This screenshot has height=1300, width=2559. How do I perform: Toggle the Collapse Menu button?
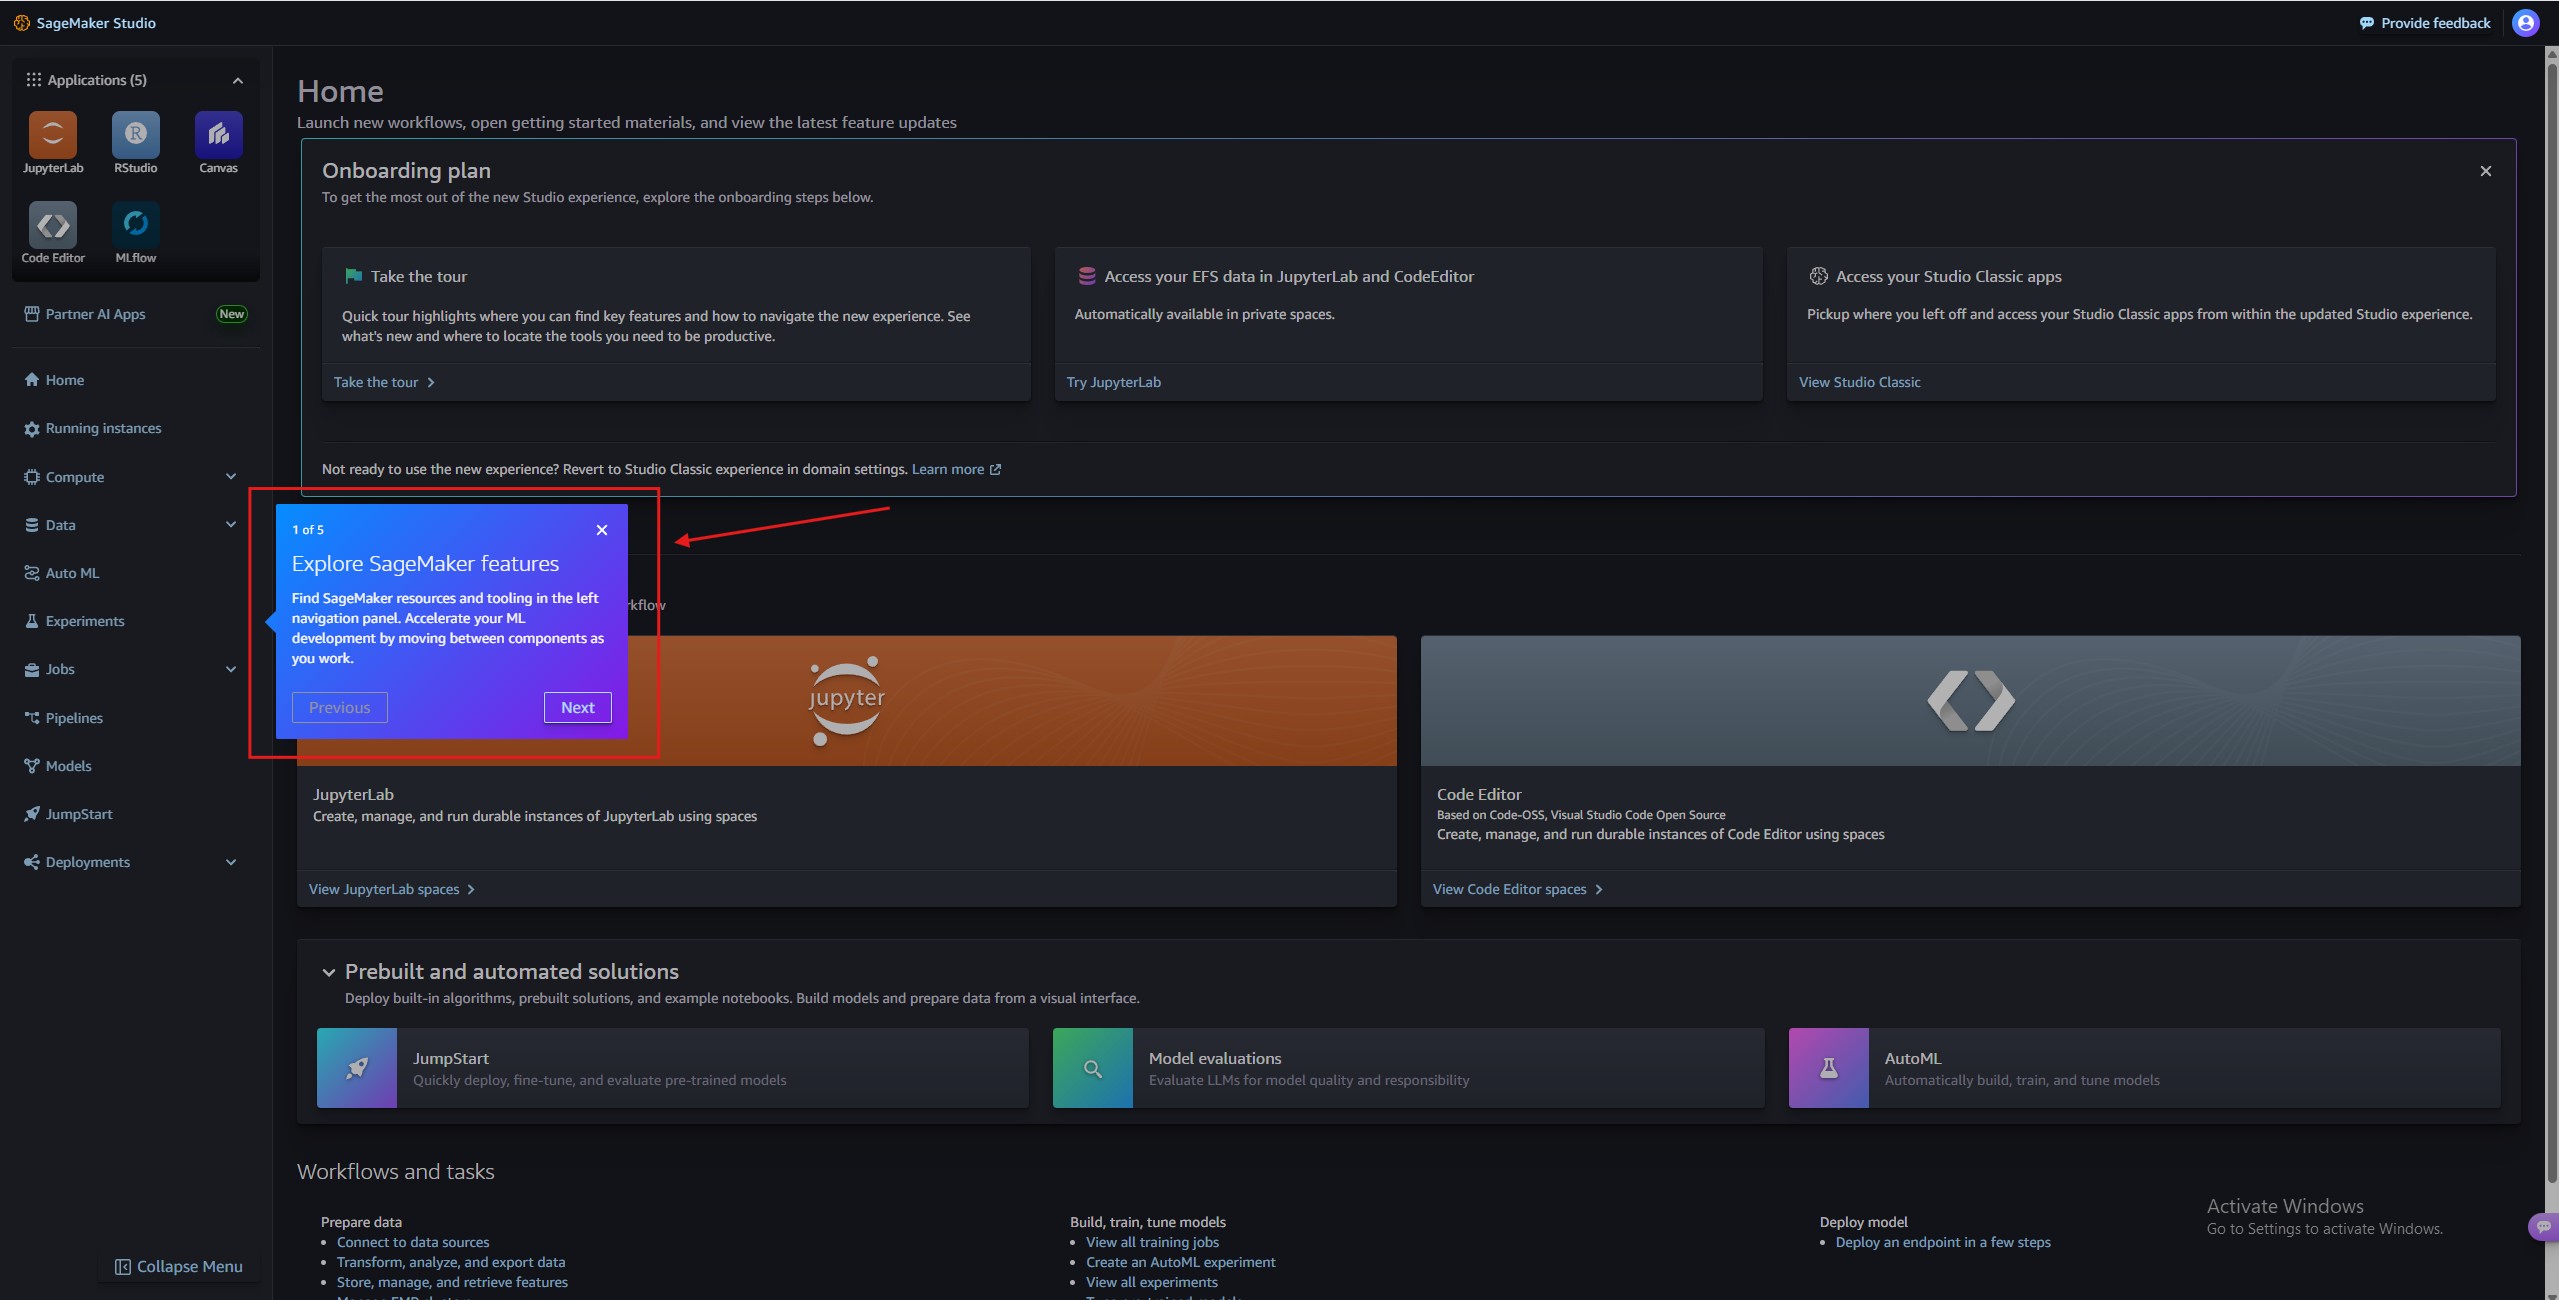(x=179, y=1267)
